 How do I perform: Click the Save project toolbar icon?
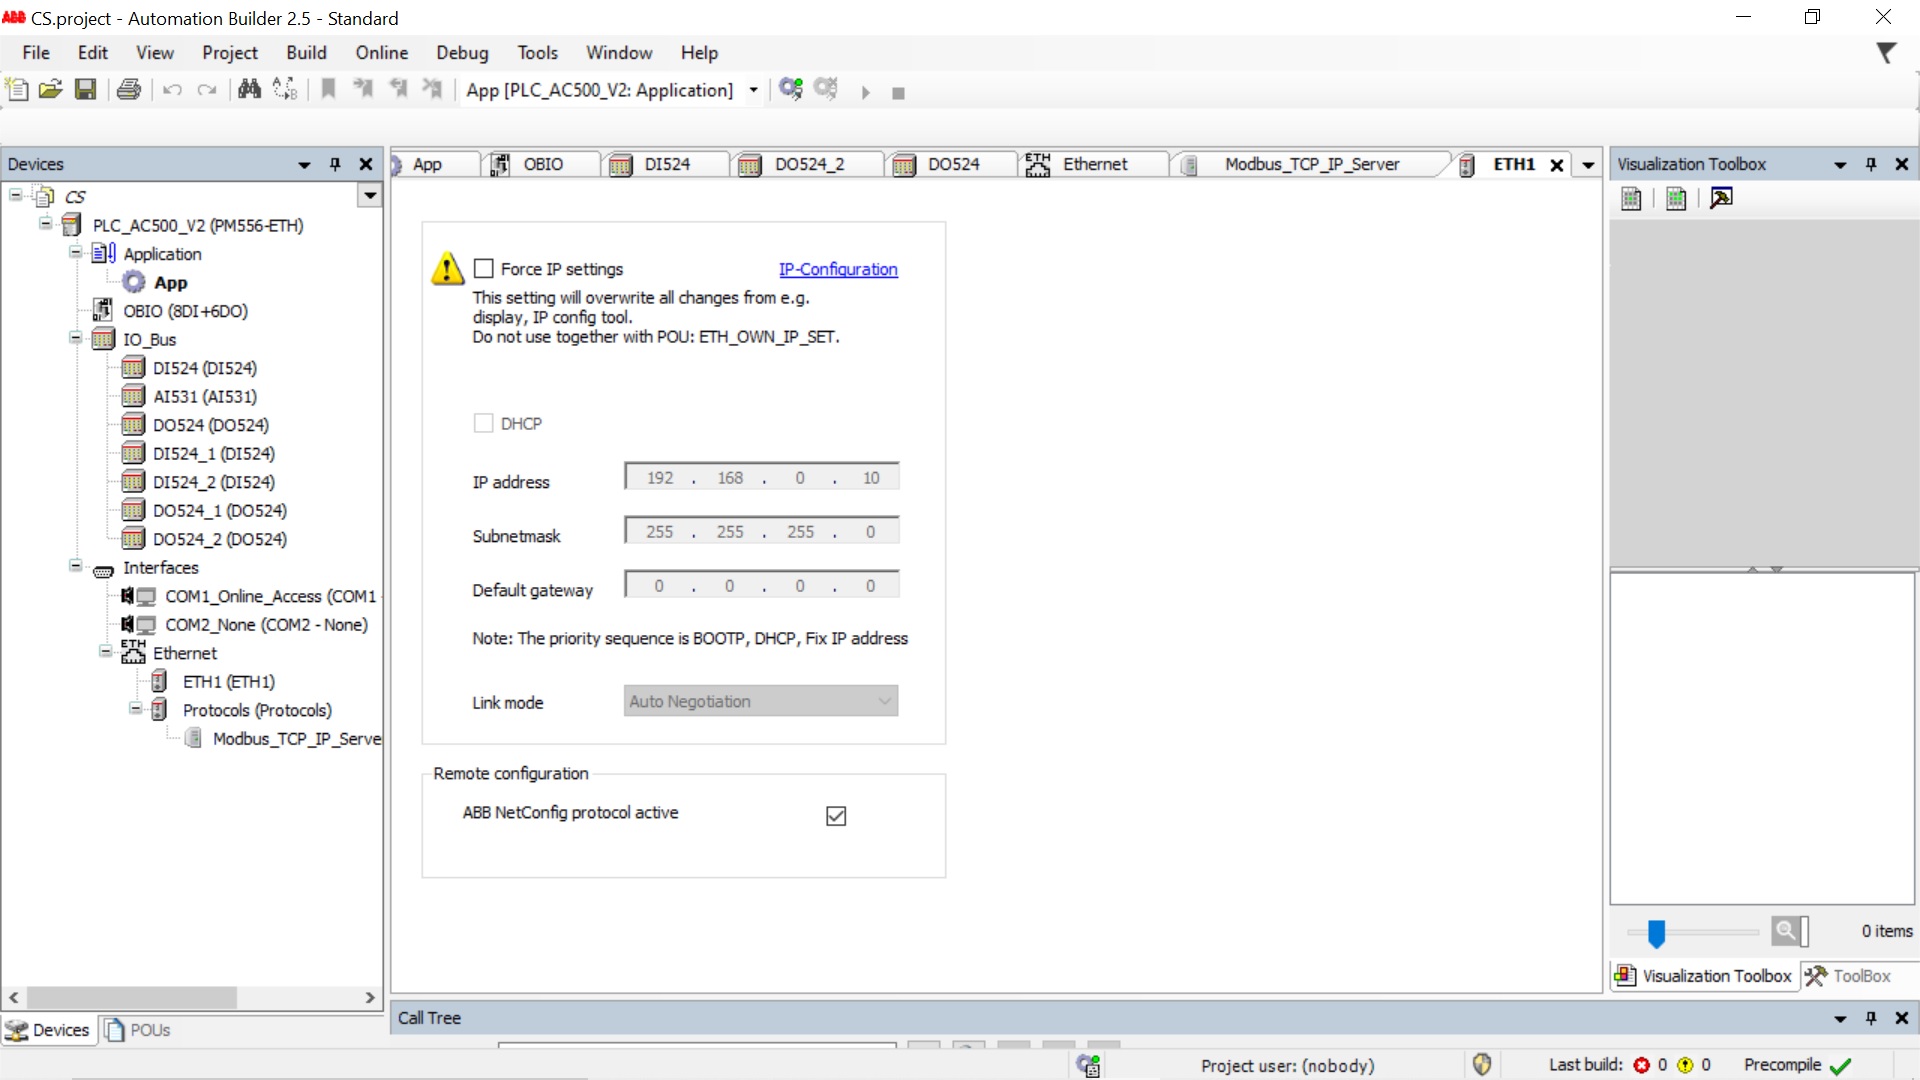[x=86, y=90]
